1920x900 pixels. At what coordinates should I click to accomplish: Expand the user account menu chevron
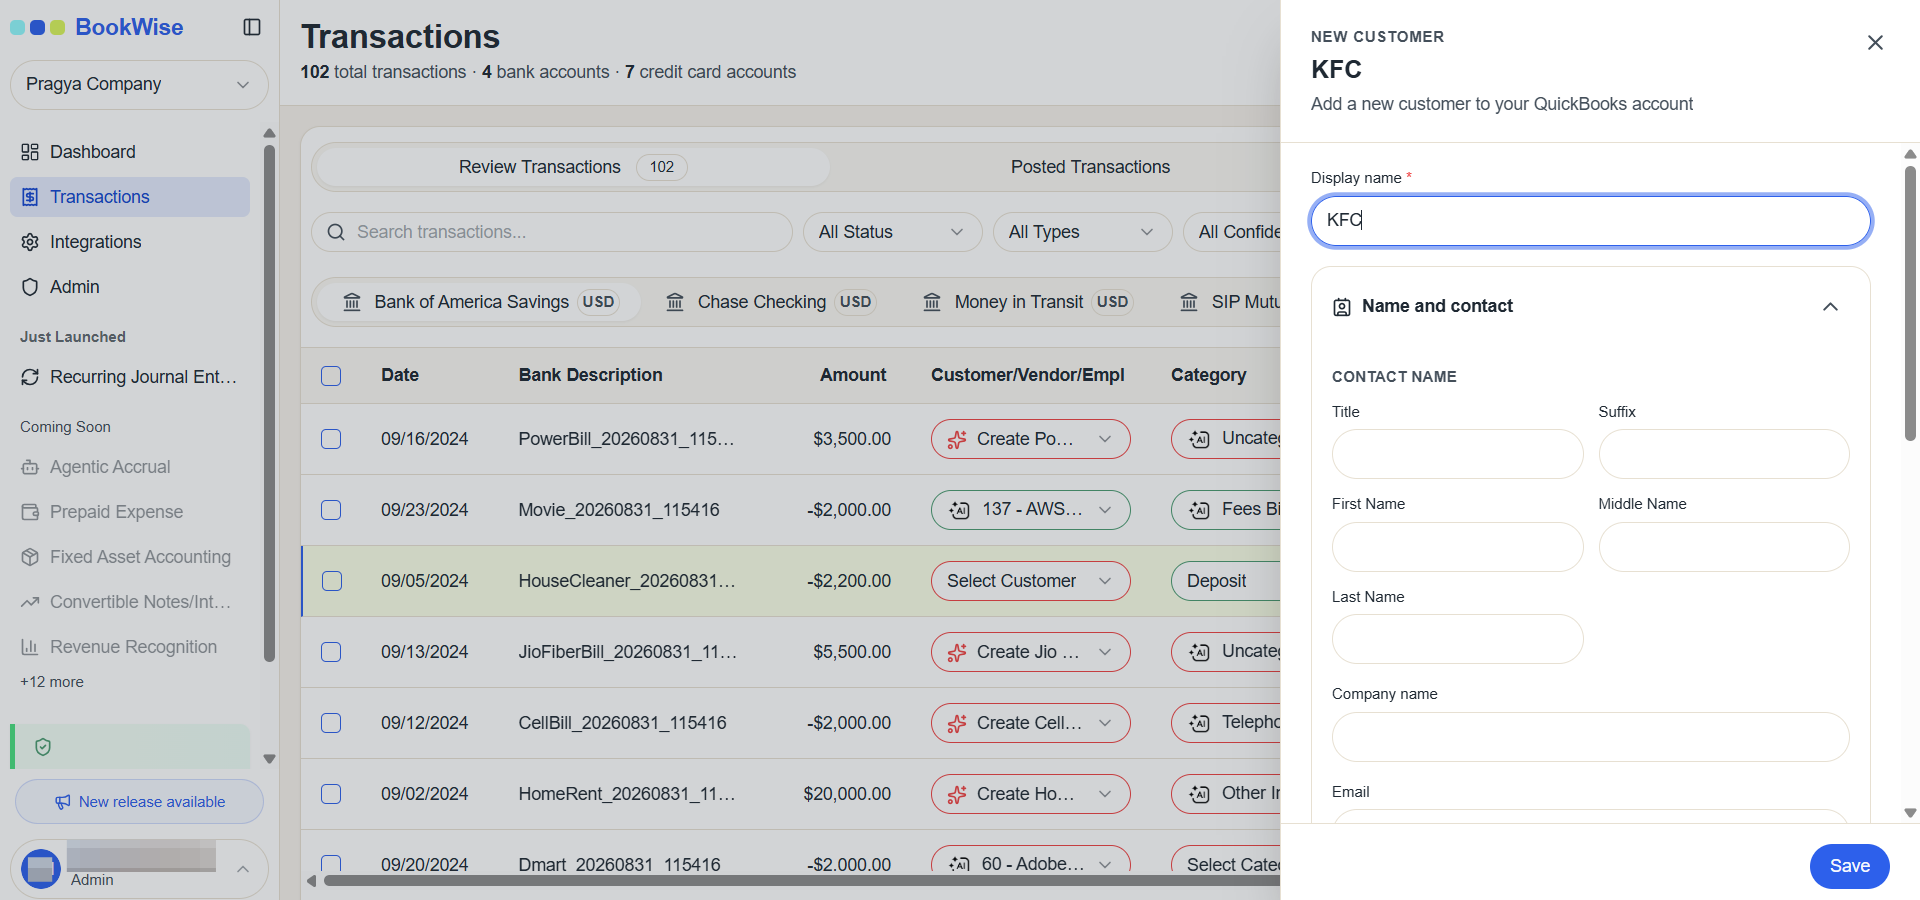pyautogui.click(x=242, y=869)
